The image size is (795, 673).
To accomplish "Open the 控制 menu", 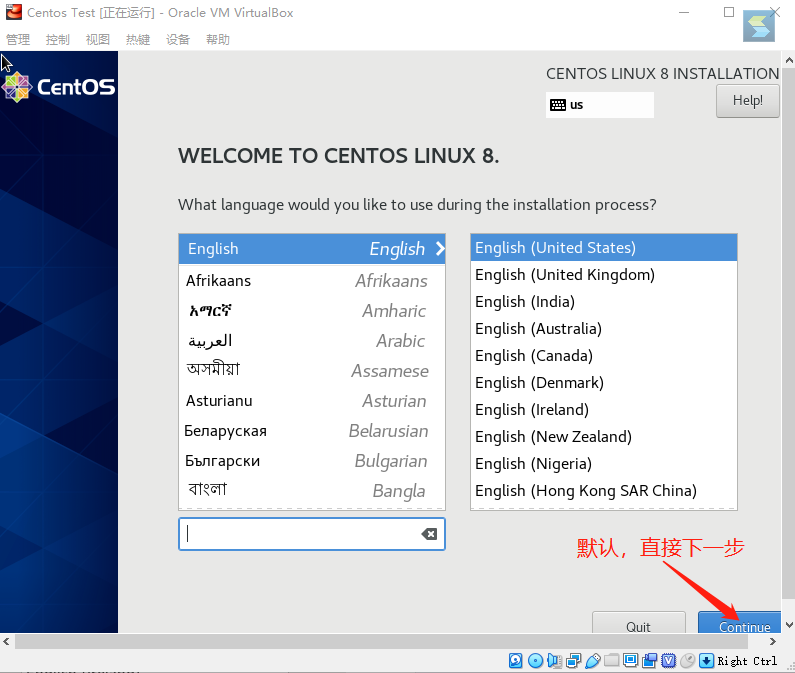I will [57, 40].
